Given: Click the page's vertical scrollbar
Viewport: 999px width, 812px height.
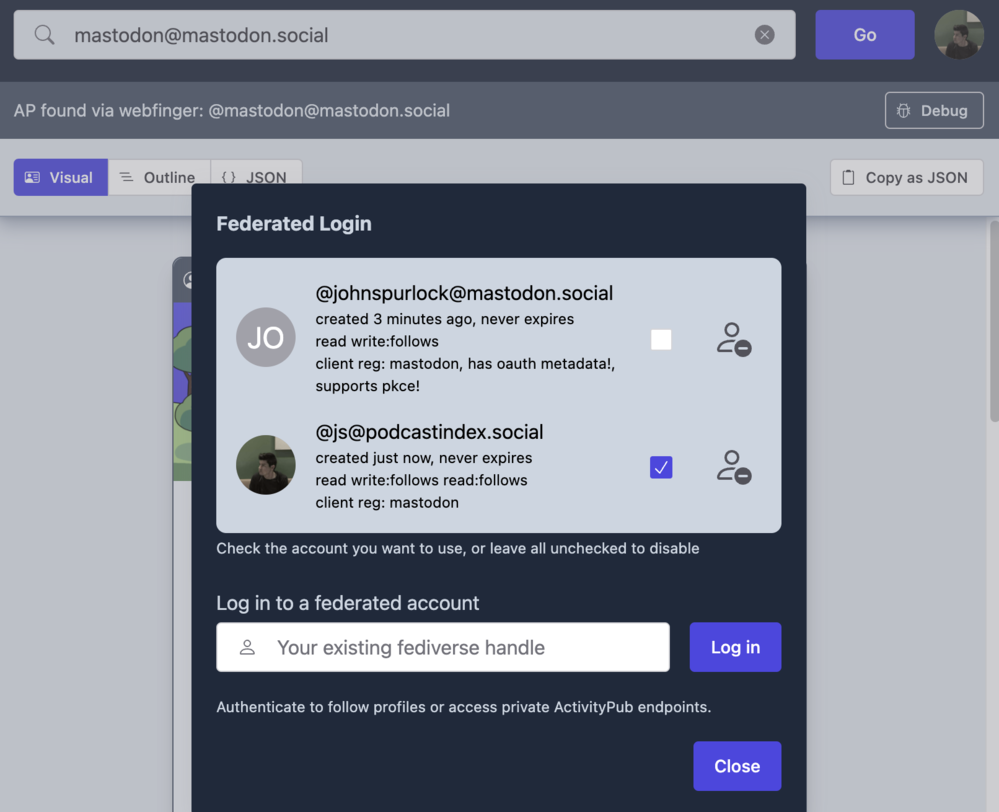Looking at the screenshot, I should (992, 320).
